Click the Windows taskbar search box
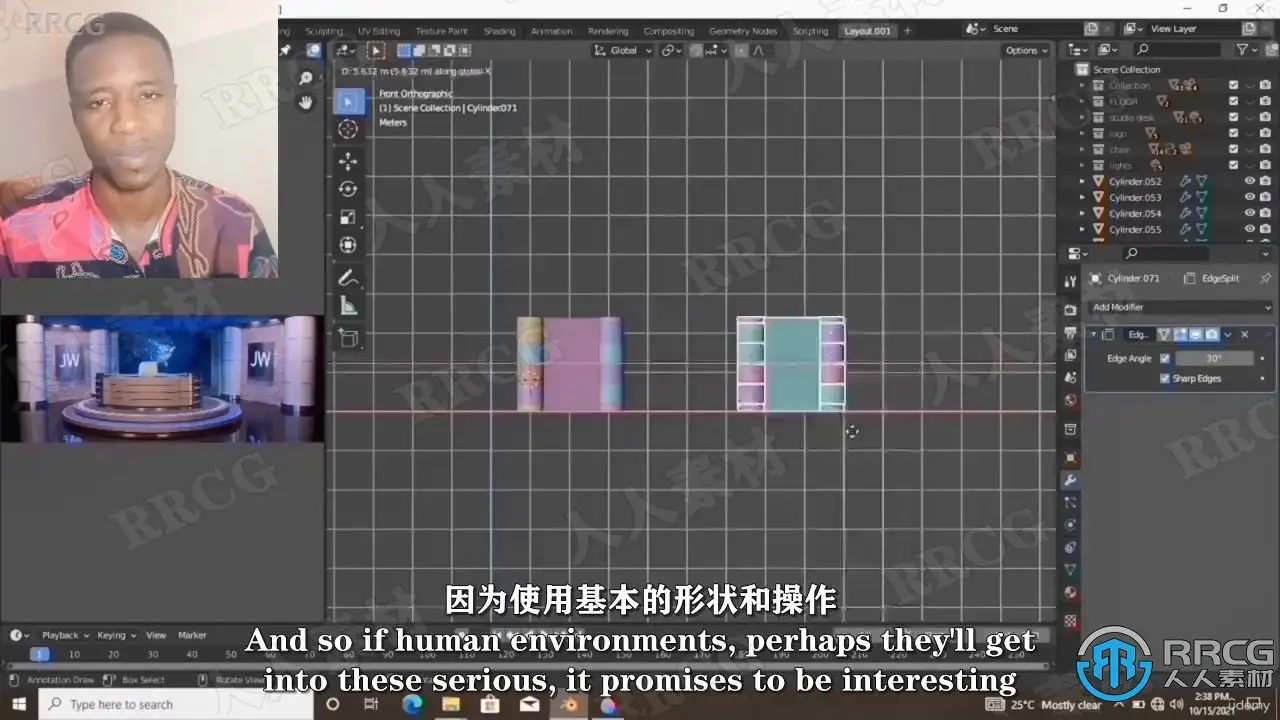Screen dimensions: 1280x720 pos(178,704)
